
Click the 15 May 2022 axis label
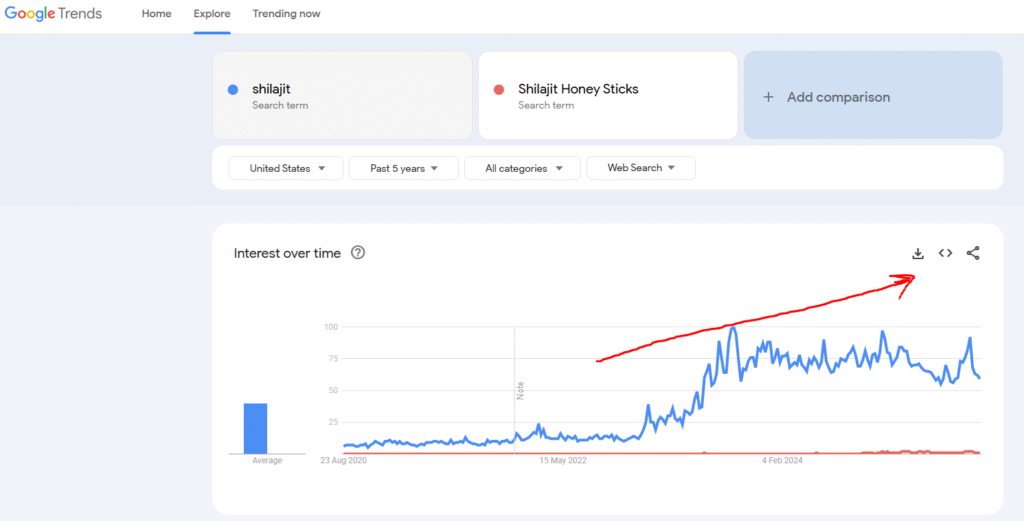pos(563,461)
